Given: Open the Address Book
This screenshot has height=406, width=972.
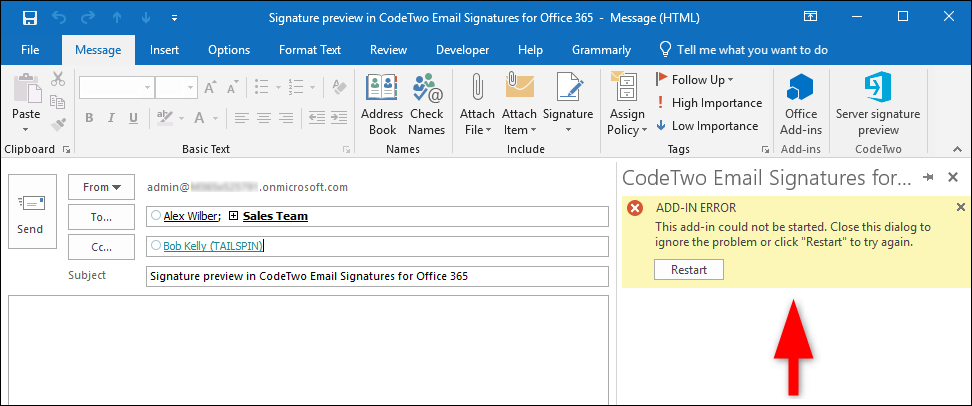Looking at the screenshot, I should 382,105.
